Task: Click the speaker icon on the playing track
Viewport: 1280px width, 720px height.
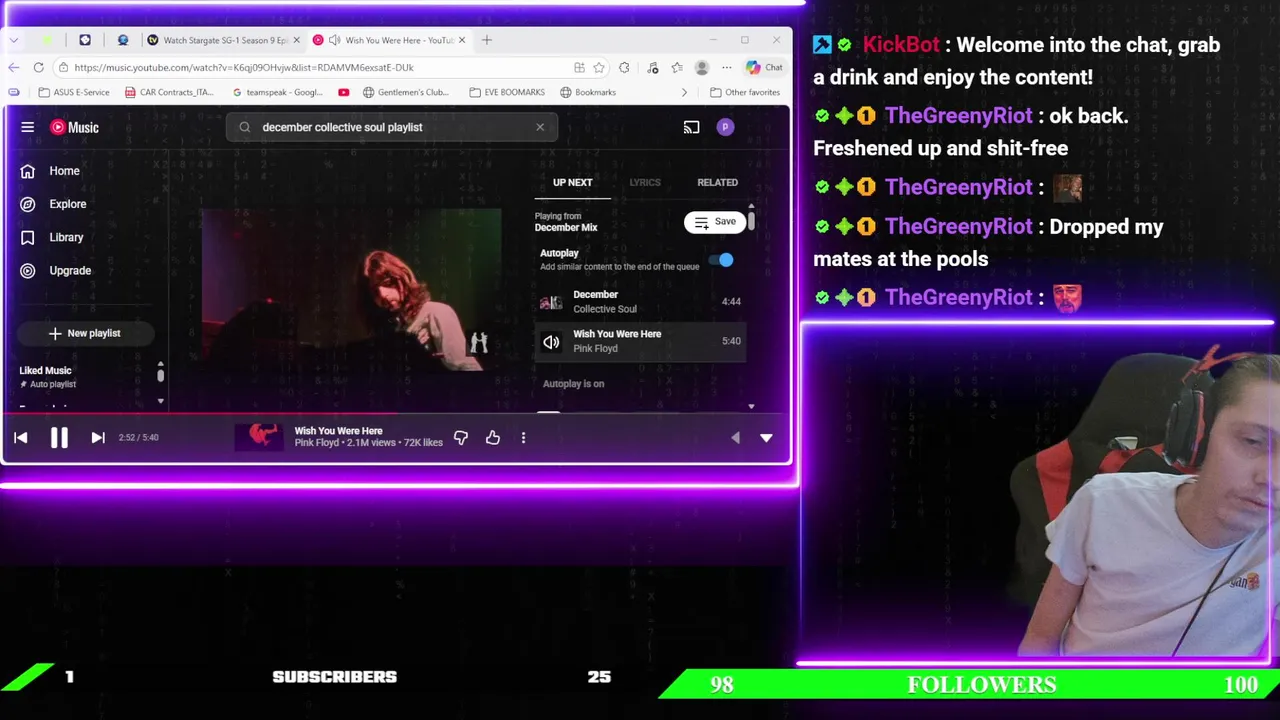Action: pyautogui.click(x=551, y=341)
